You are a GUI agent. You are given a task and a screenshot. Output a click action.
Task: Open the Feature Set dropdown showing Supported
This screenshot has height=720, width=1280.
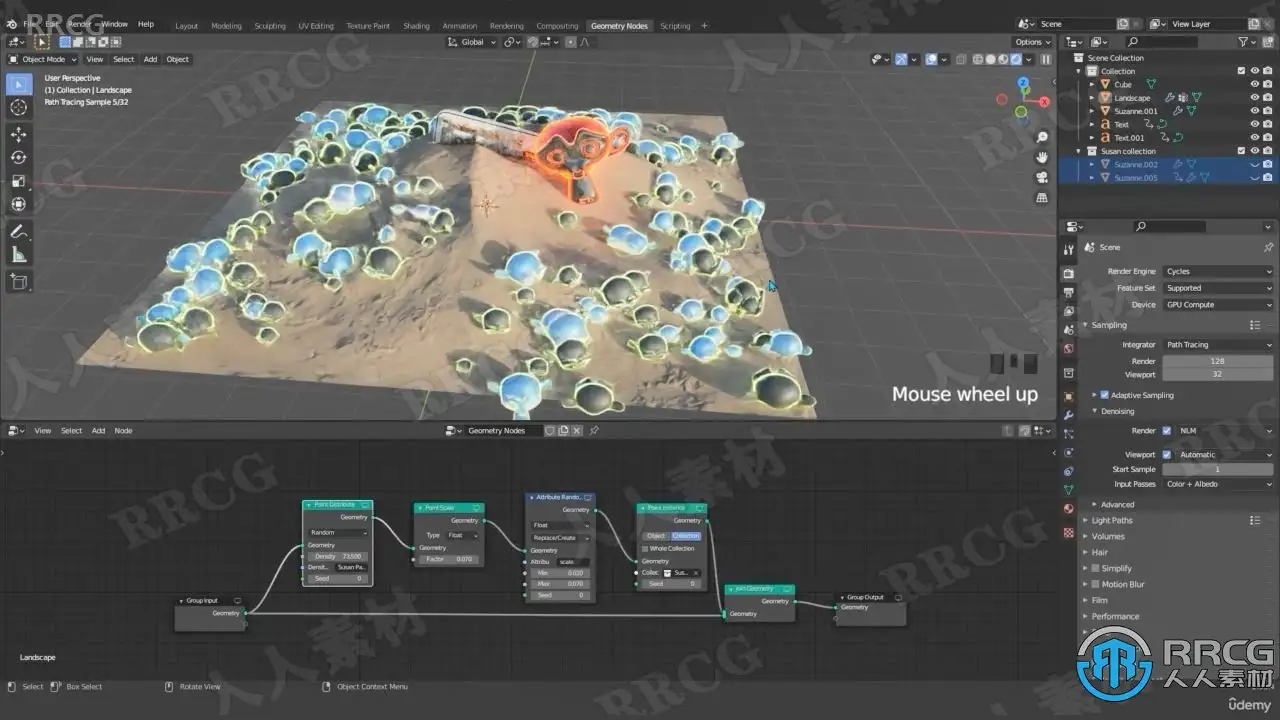1218,288
